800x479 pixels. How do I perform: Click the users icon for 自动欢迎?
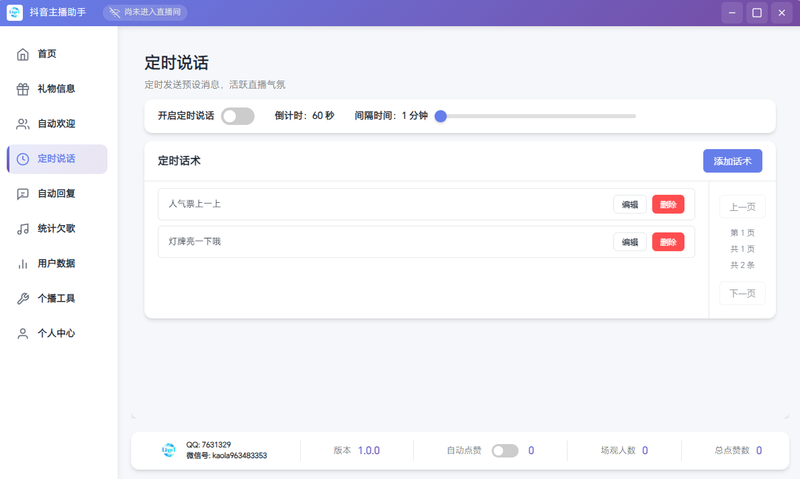point(23,124)
